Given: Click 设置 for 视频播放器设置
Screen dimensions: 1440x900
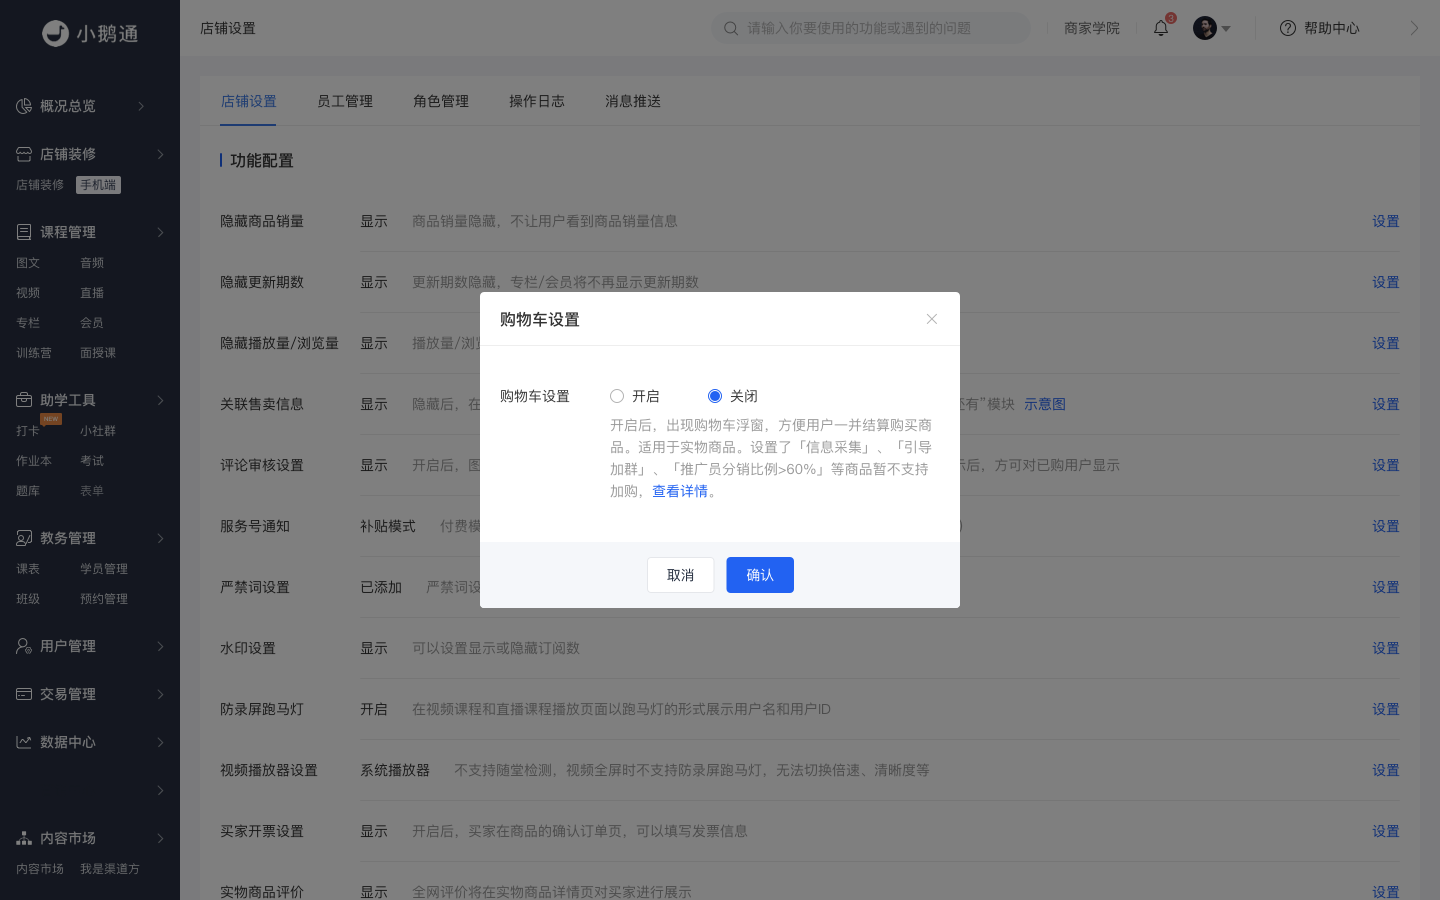Looking at the screenshot, I should 1385,770.
